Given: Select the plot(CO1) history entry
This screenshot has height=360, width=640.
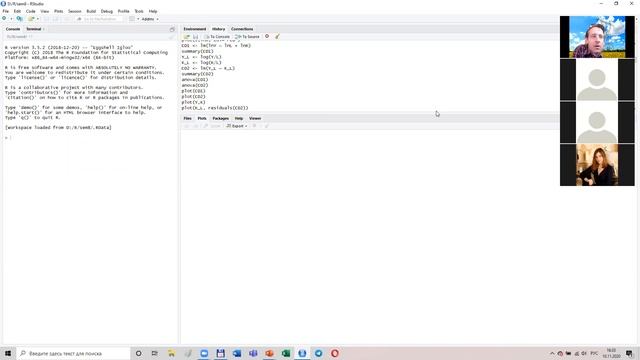Looking at the screenshot, I should tap(193, 91).
